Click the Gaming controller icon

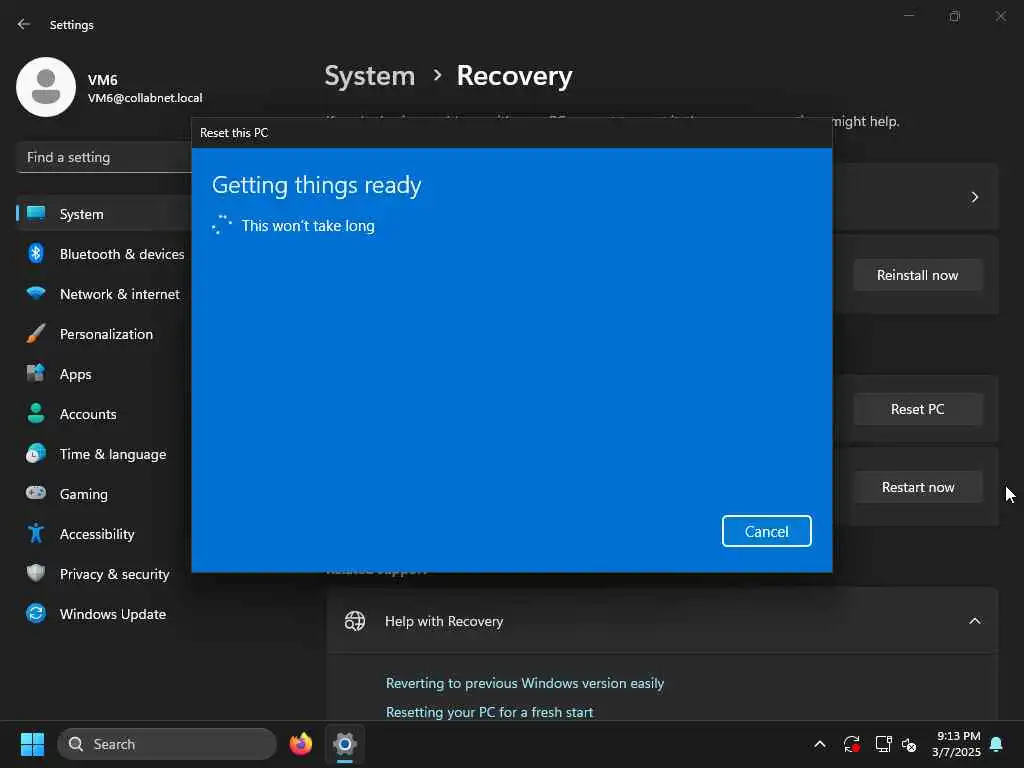click(x=36, y=493)
